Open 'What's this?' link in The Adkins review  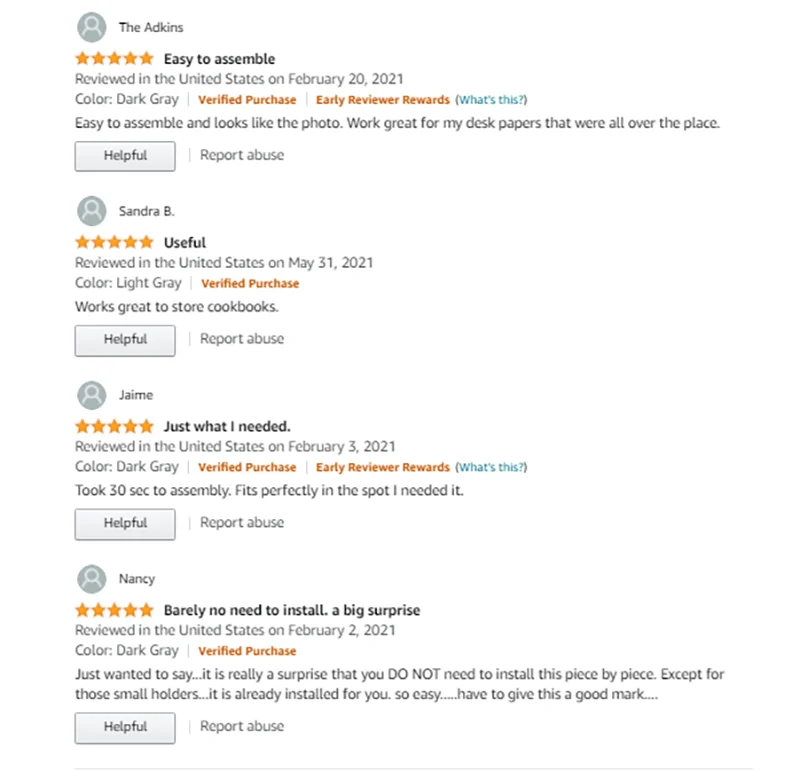coord(491,100)
